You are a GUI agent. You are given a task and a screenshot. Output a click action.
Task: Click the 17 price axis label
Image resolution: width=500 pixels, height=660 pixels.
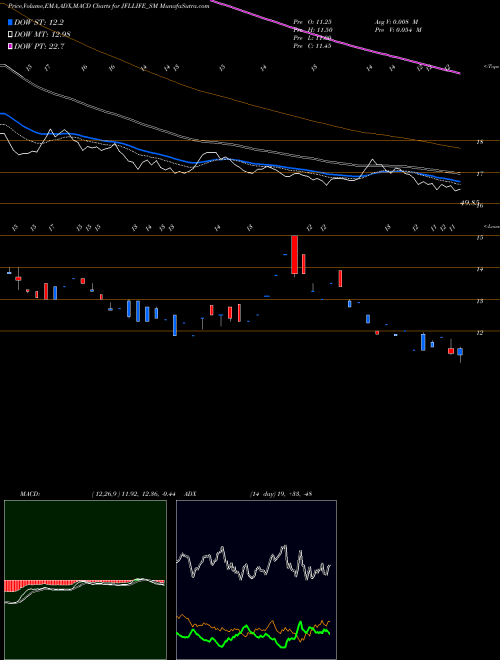[x=479, y=173]
